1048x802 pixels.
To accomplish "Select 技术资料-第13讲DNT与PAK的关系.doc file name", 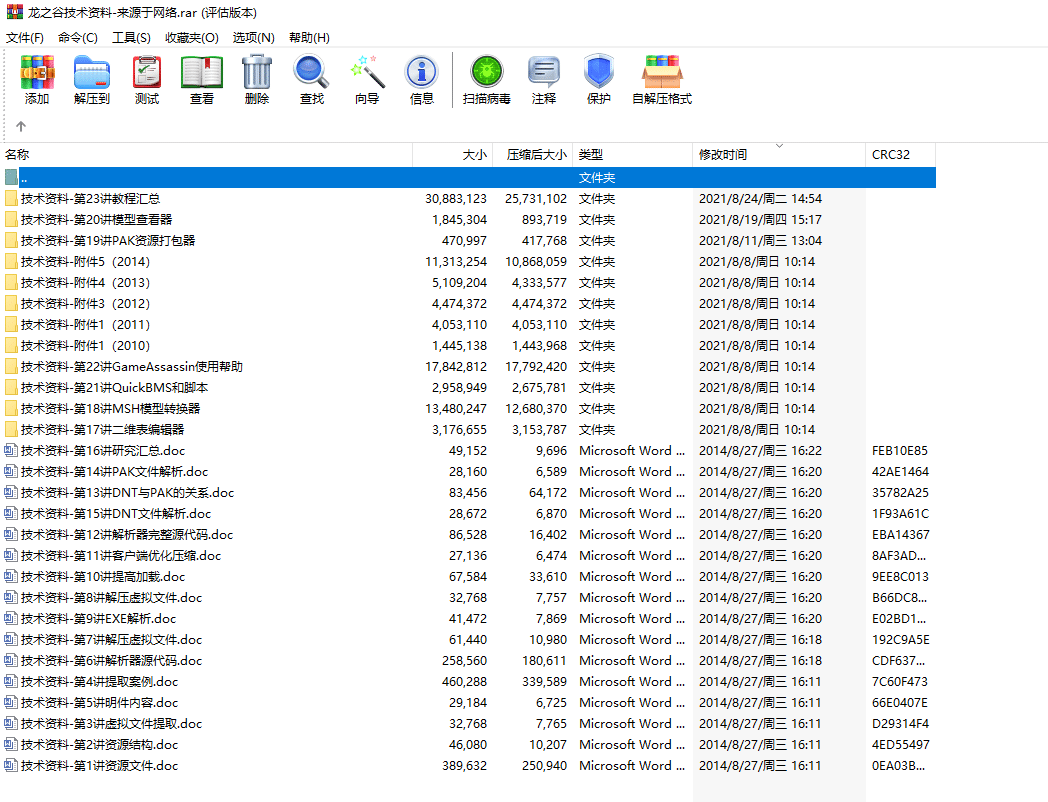I will coord(127,493).
